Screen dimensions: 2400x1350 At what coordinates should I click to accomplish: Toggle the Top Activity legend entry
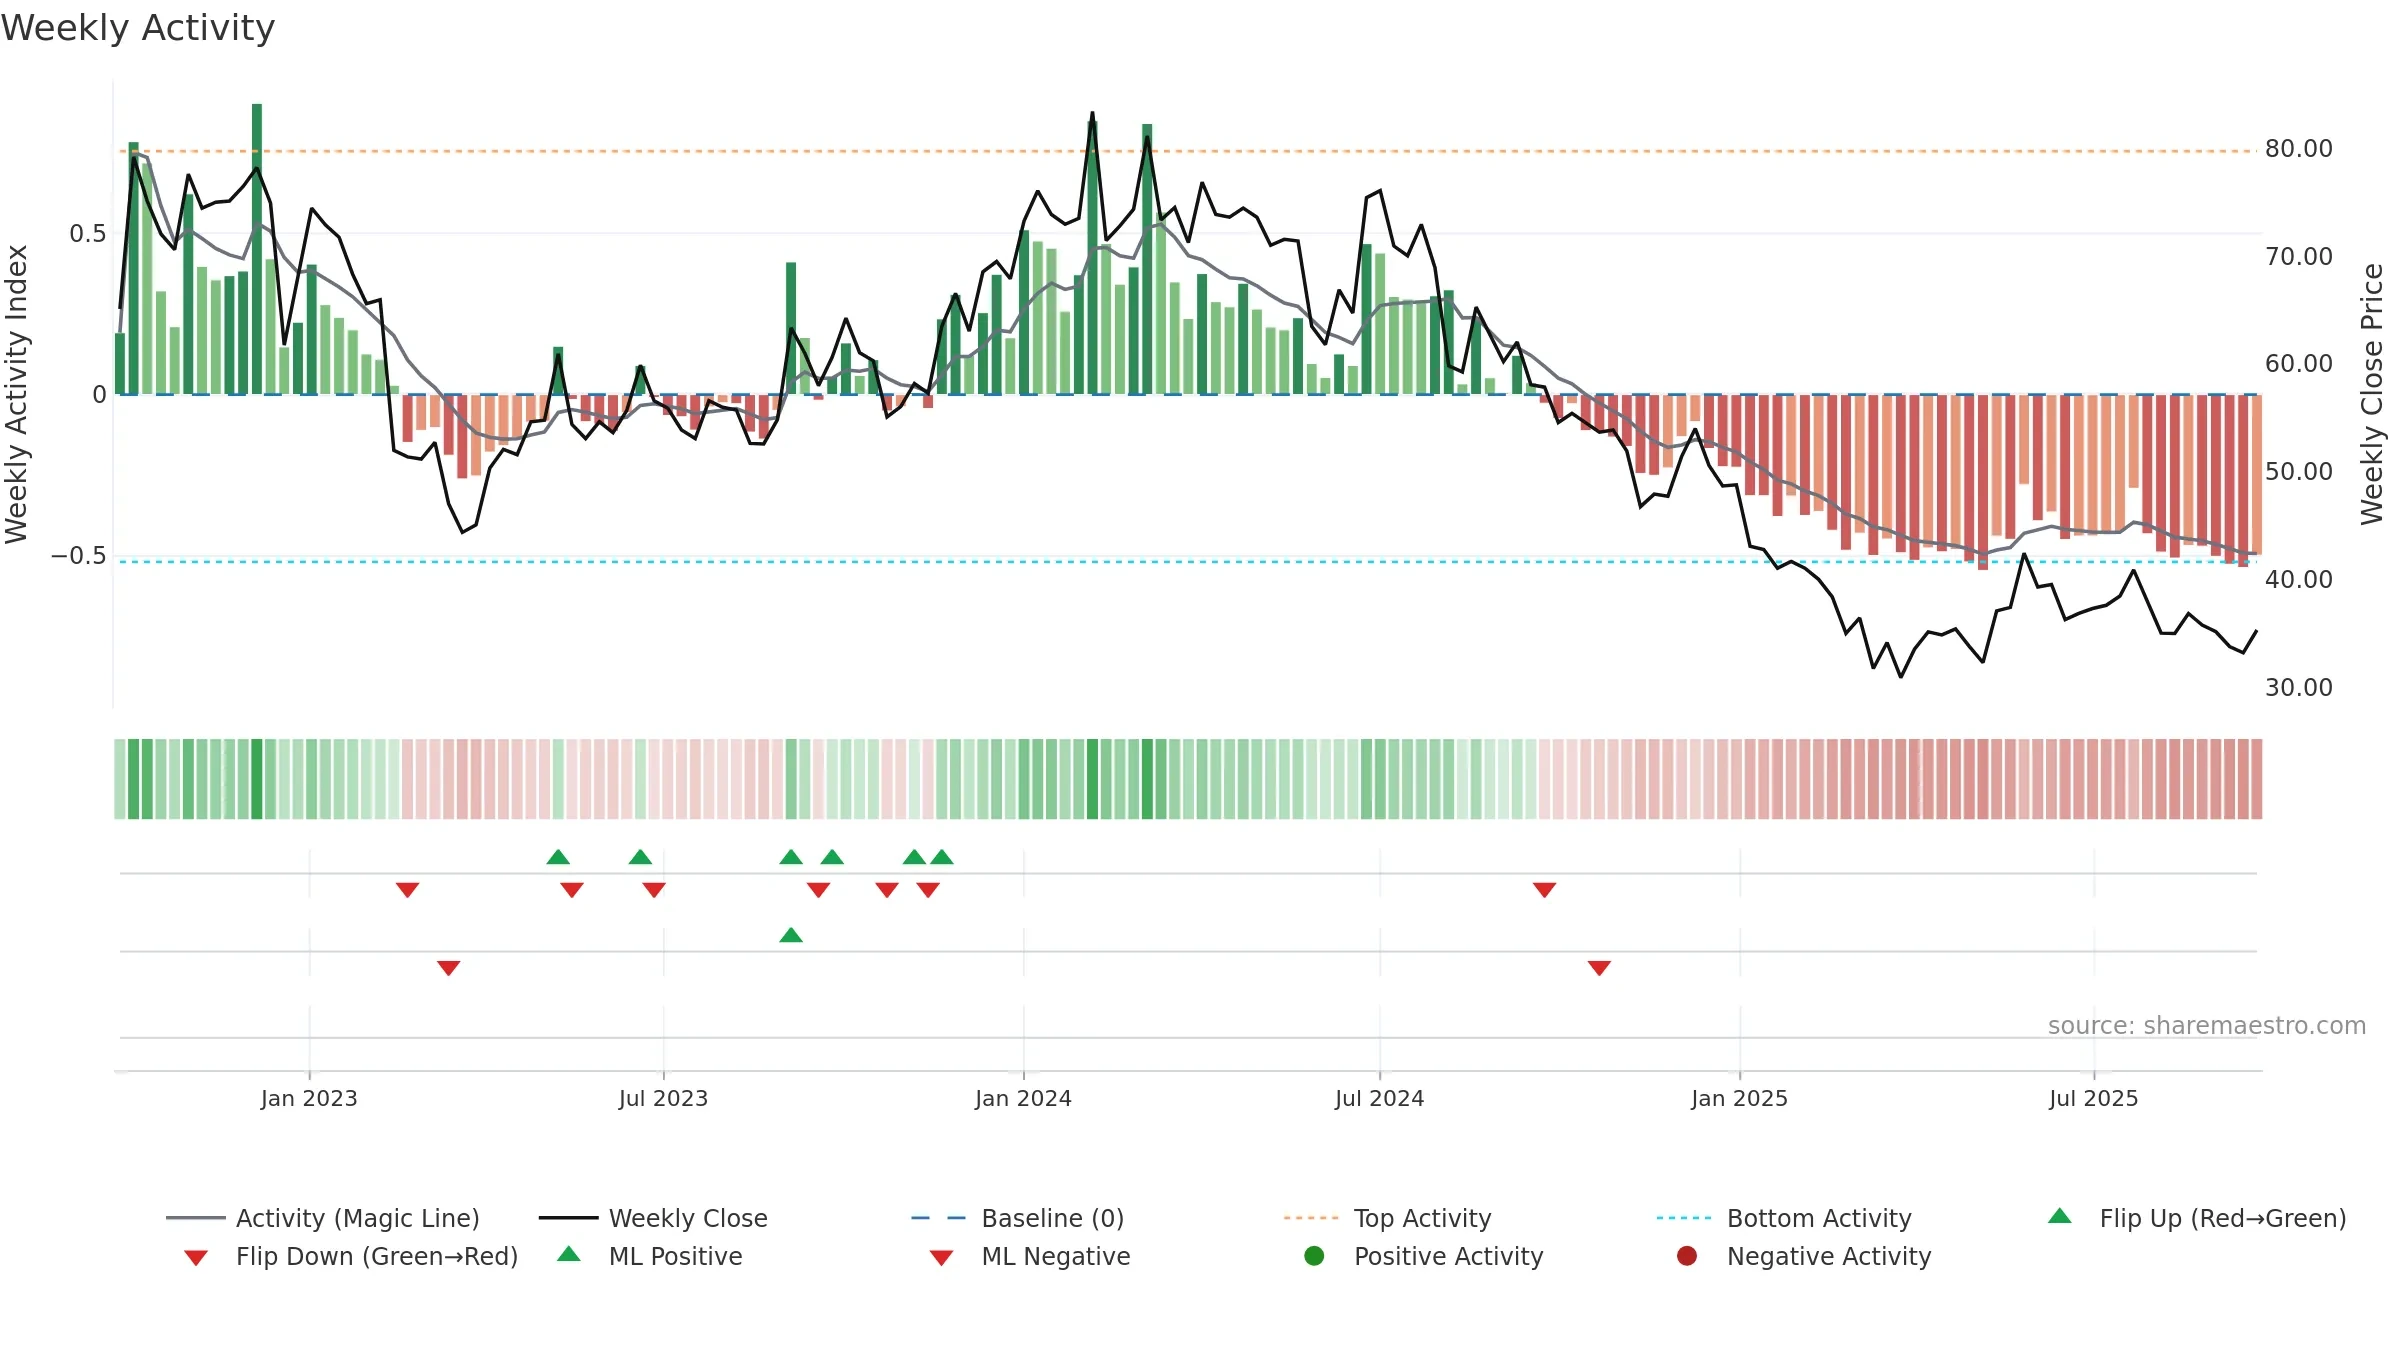click(x=1388, y=1218)
